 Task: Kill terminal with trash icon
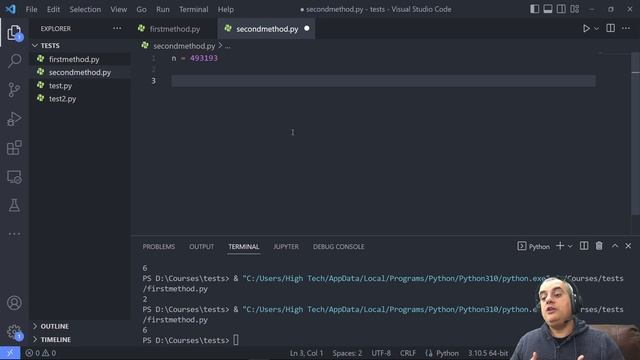click(x=599, y=246)
